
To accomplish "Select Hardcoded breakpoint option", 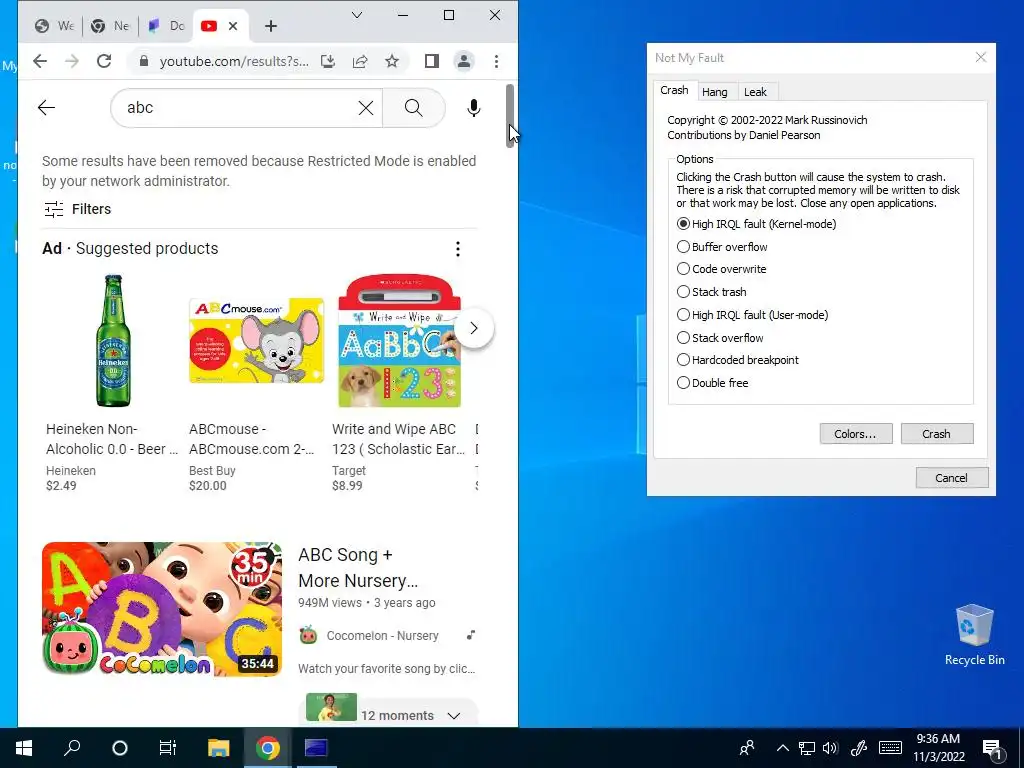I will [737, 360].
